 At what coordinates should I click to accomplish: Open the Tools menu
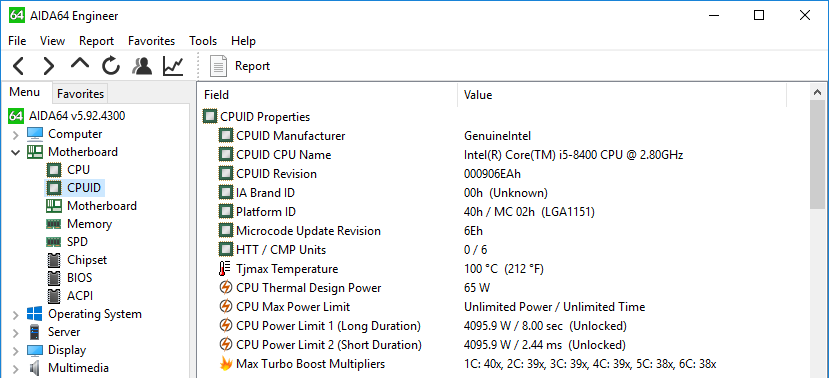[203, 41]
